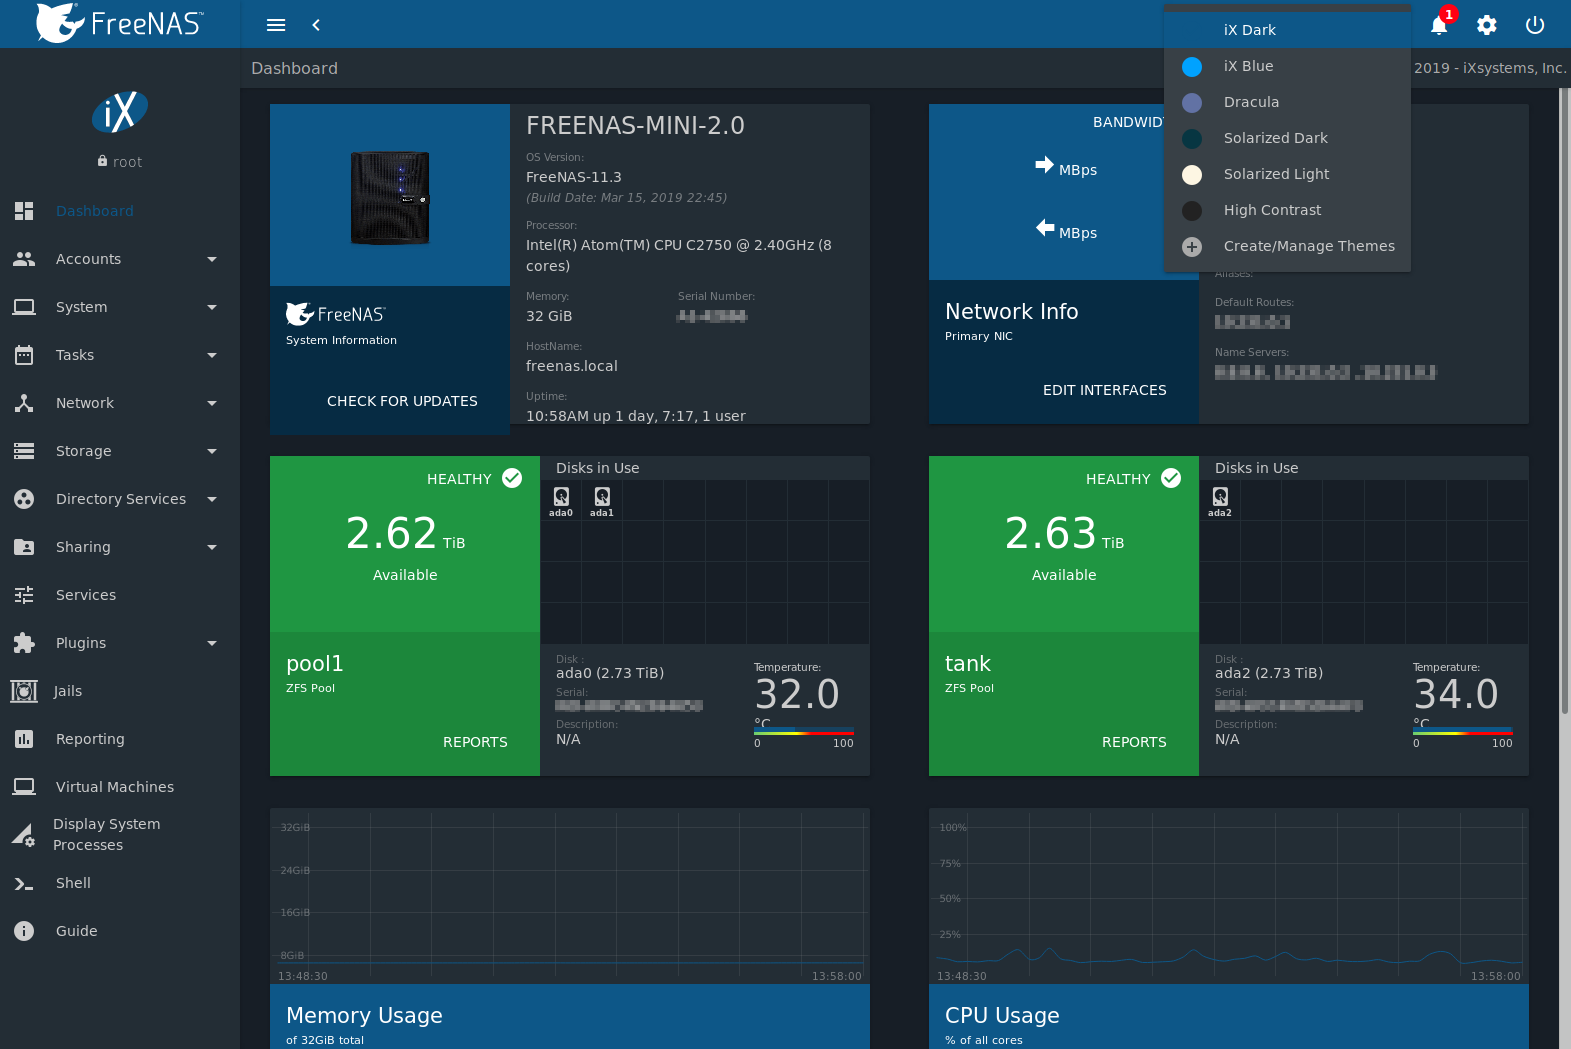Choose the Solarized Dark theme
1571x1049 pixels.
pos(1288,138)
